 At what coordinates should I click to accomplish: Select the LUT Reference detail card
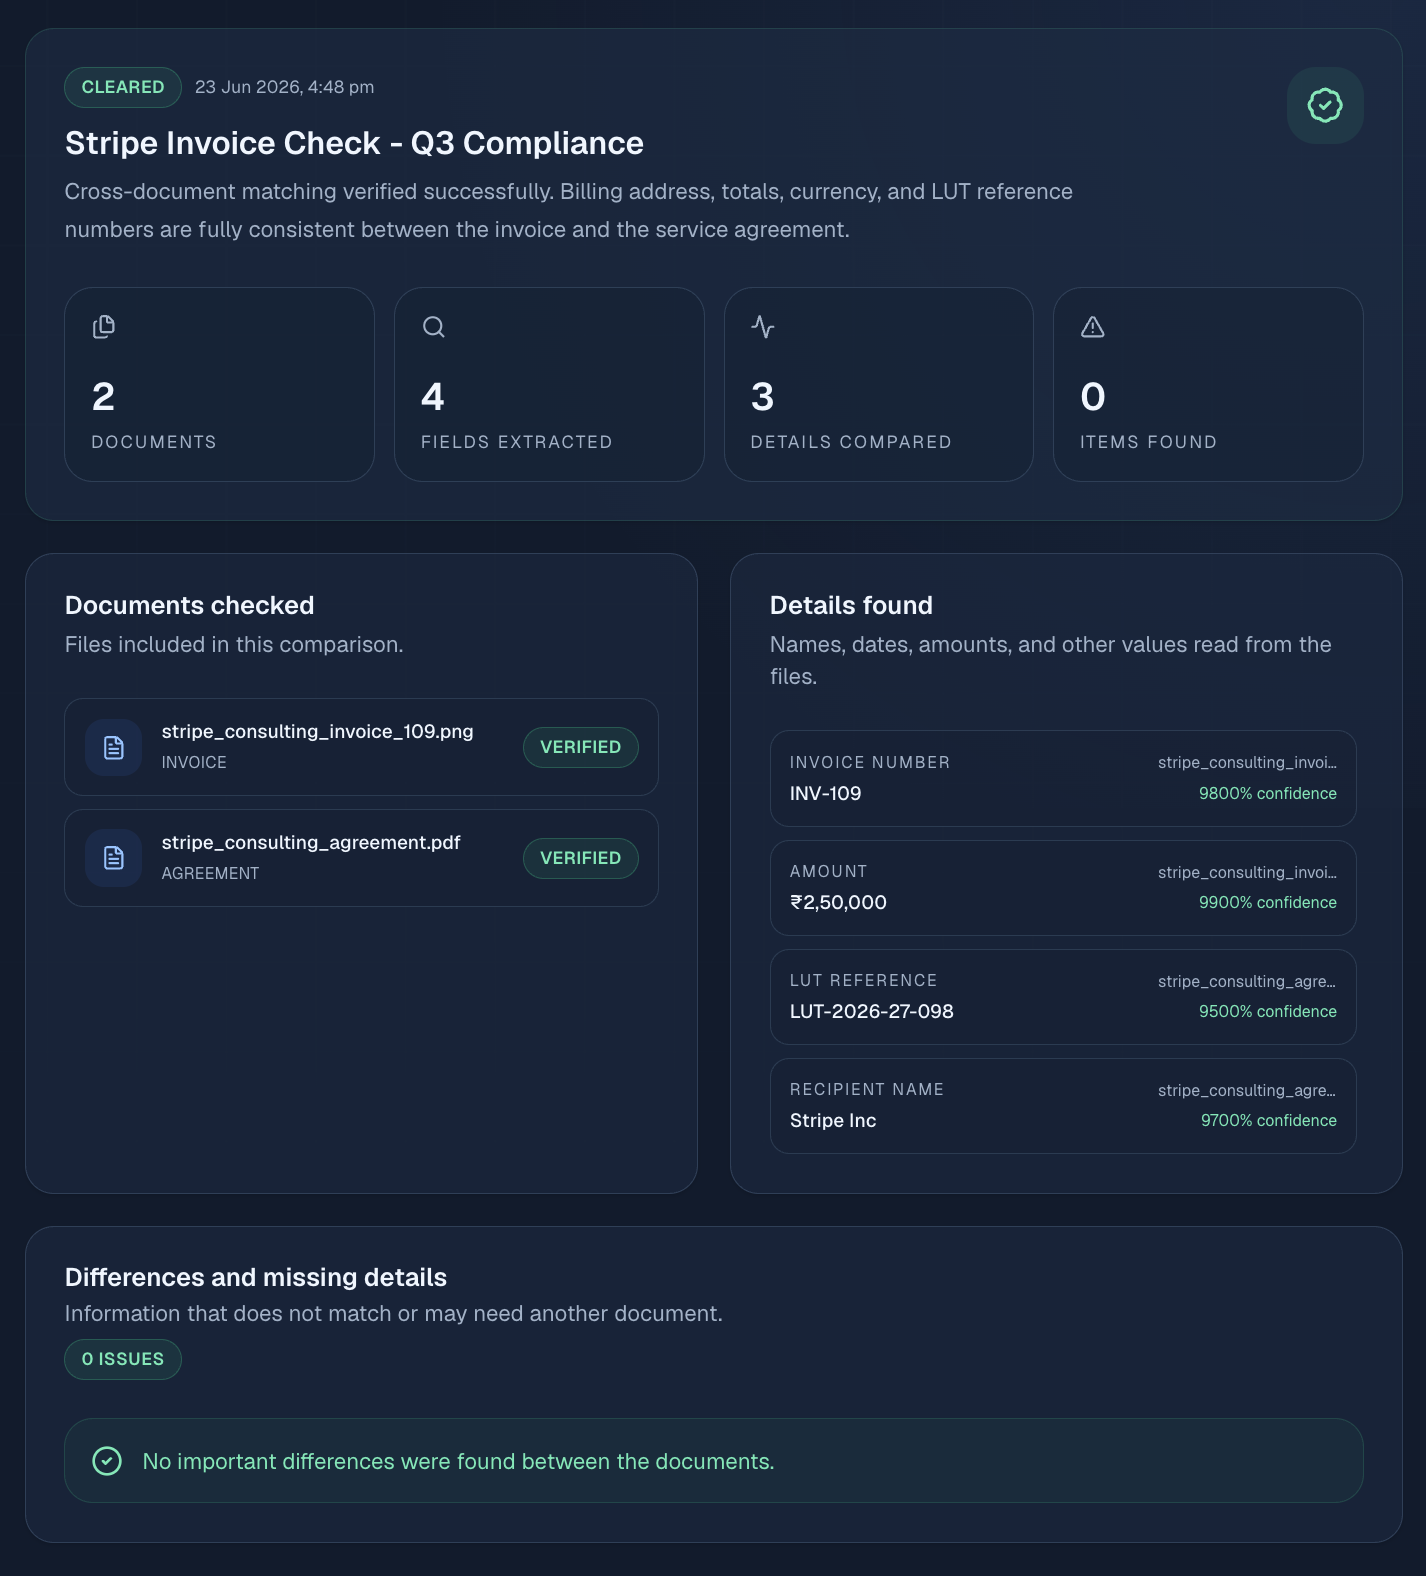pyautogui.click(x=1063, y=997)
